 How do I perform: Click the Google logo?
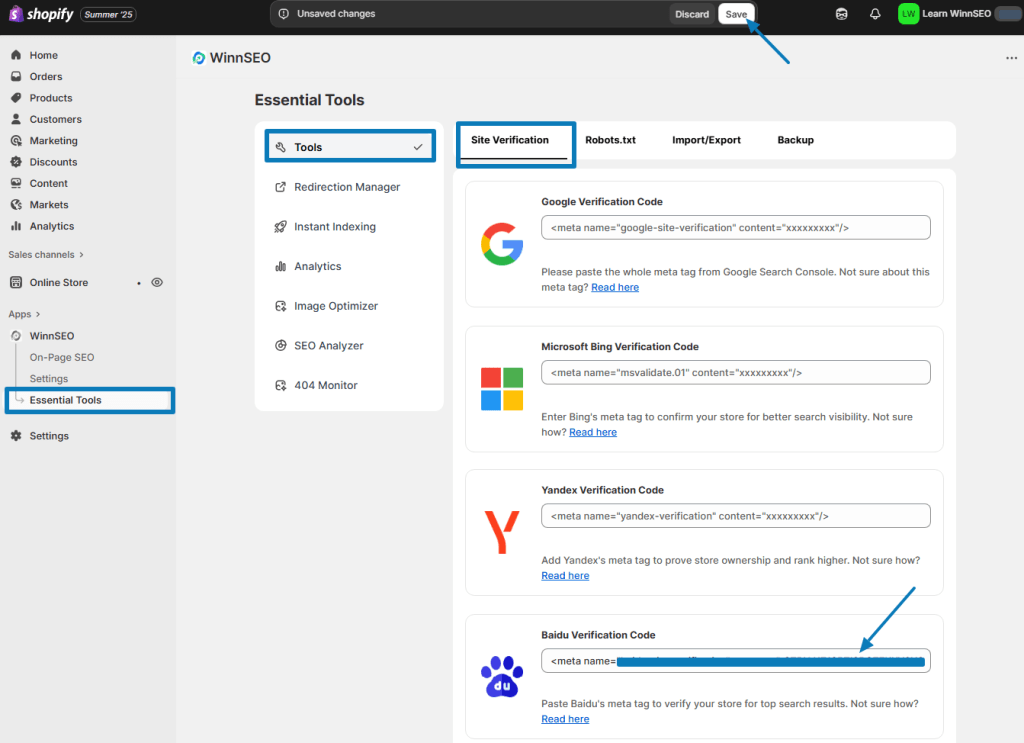[x=502, y=244]
